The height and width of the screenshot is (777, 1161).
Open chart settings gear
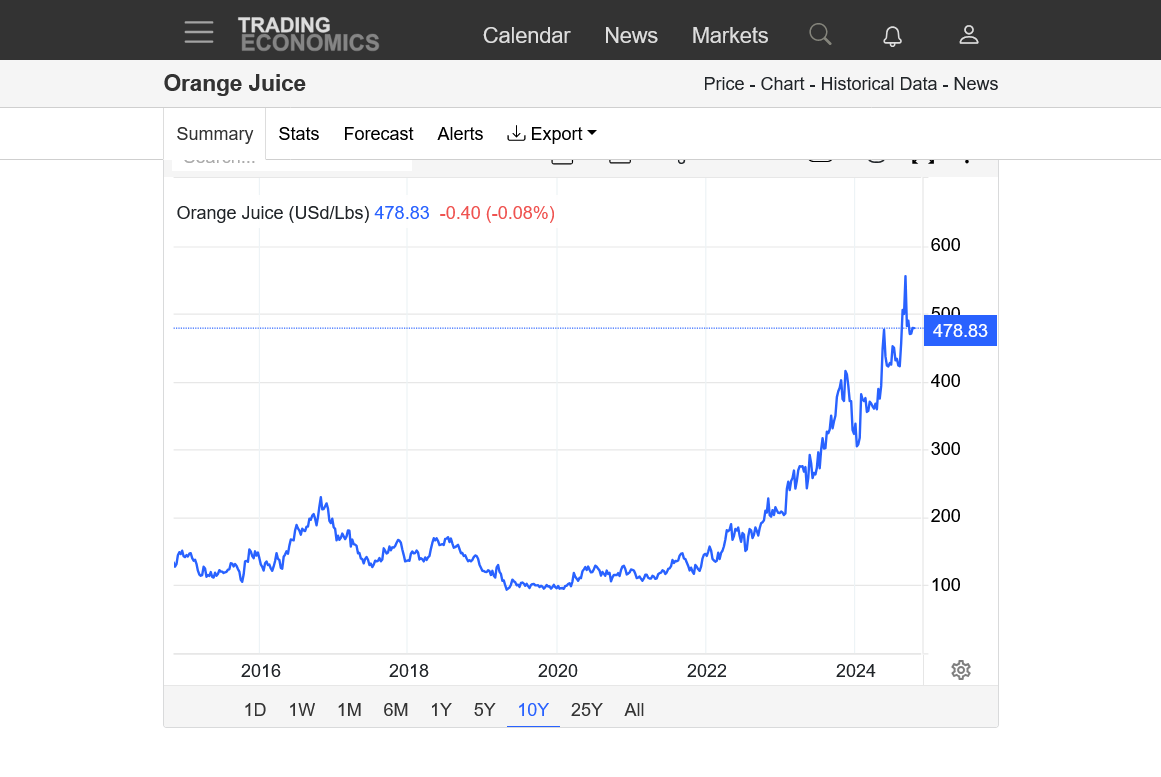click(x=961, y=670)
